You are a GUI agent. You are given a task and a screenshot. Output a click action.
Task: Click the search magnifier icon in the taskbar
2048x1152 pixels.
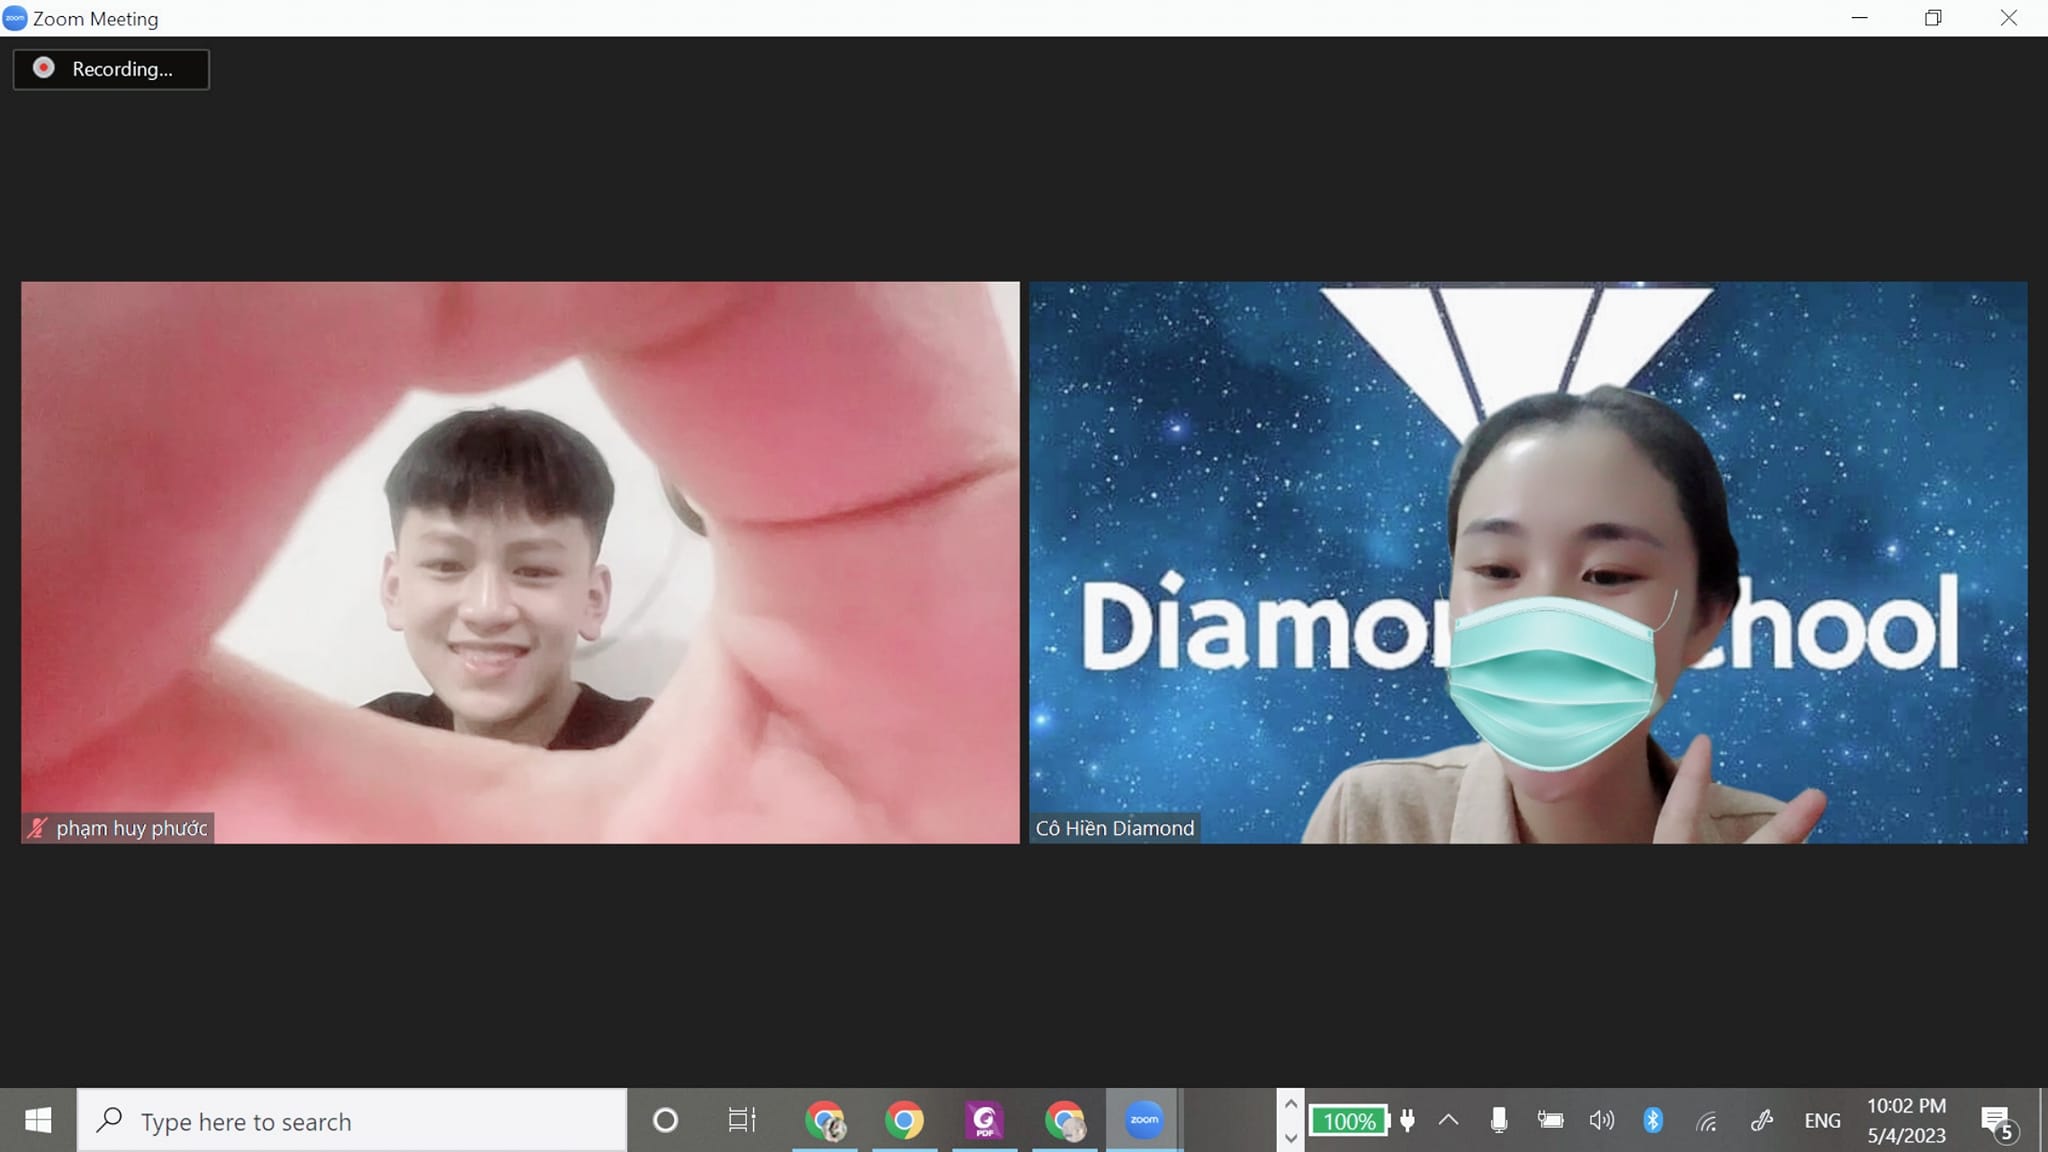pyautogui.click(x=109, y=1120)
